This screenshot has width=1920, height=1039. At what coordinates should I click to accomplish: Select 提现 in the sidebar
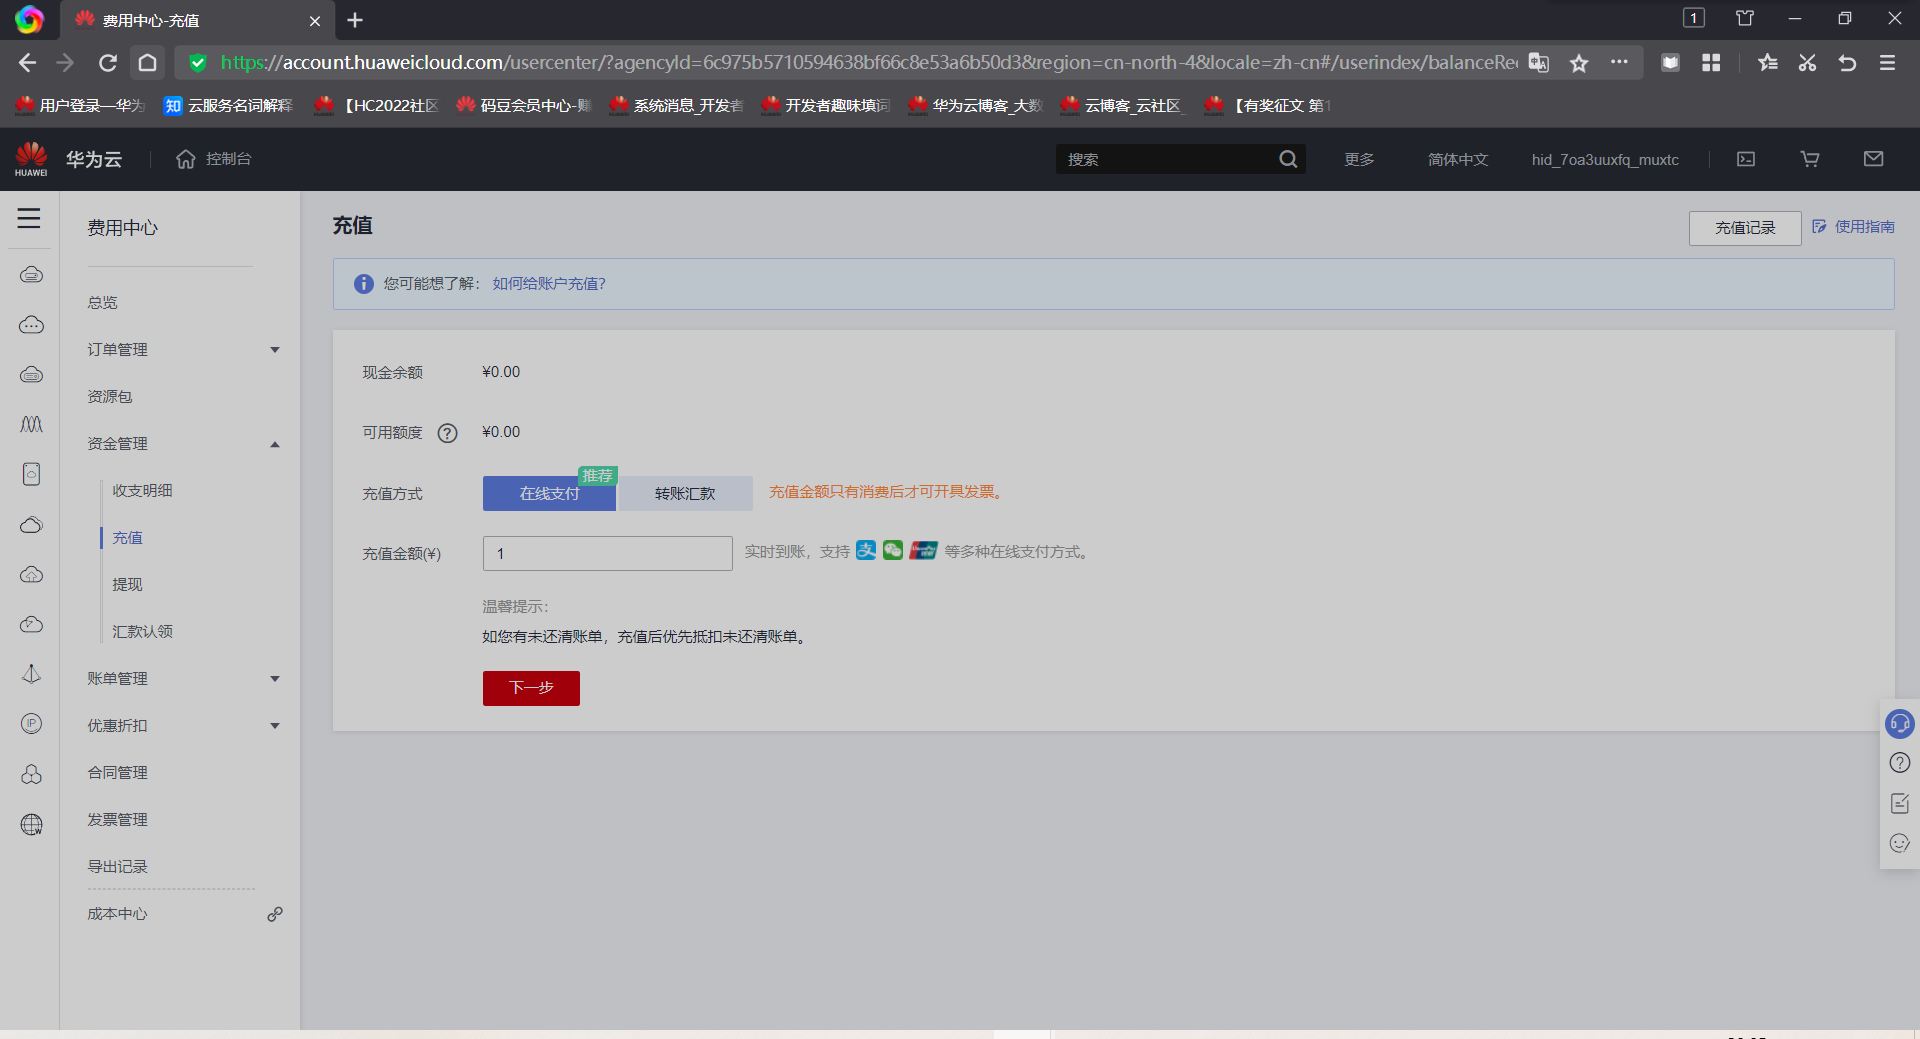click(x=127, y=585)
